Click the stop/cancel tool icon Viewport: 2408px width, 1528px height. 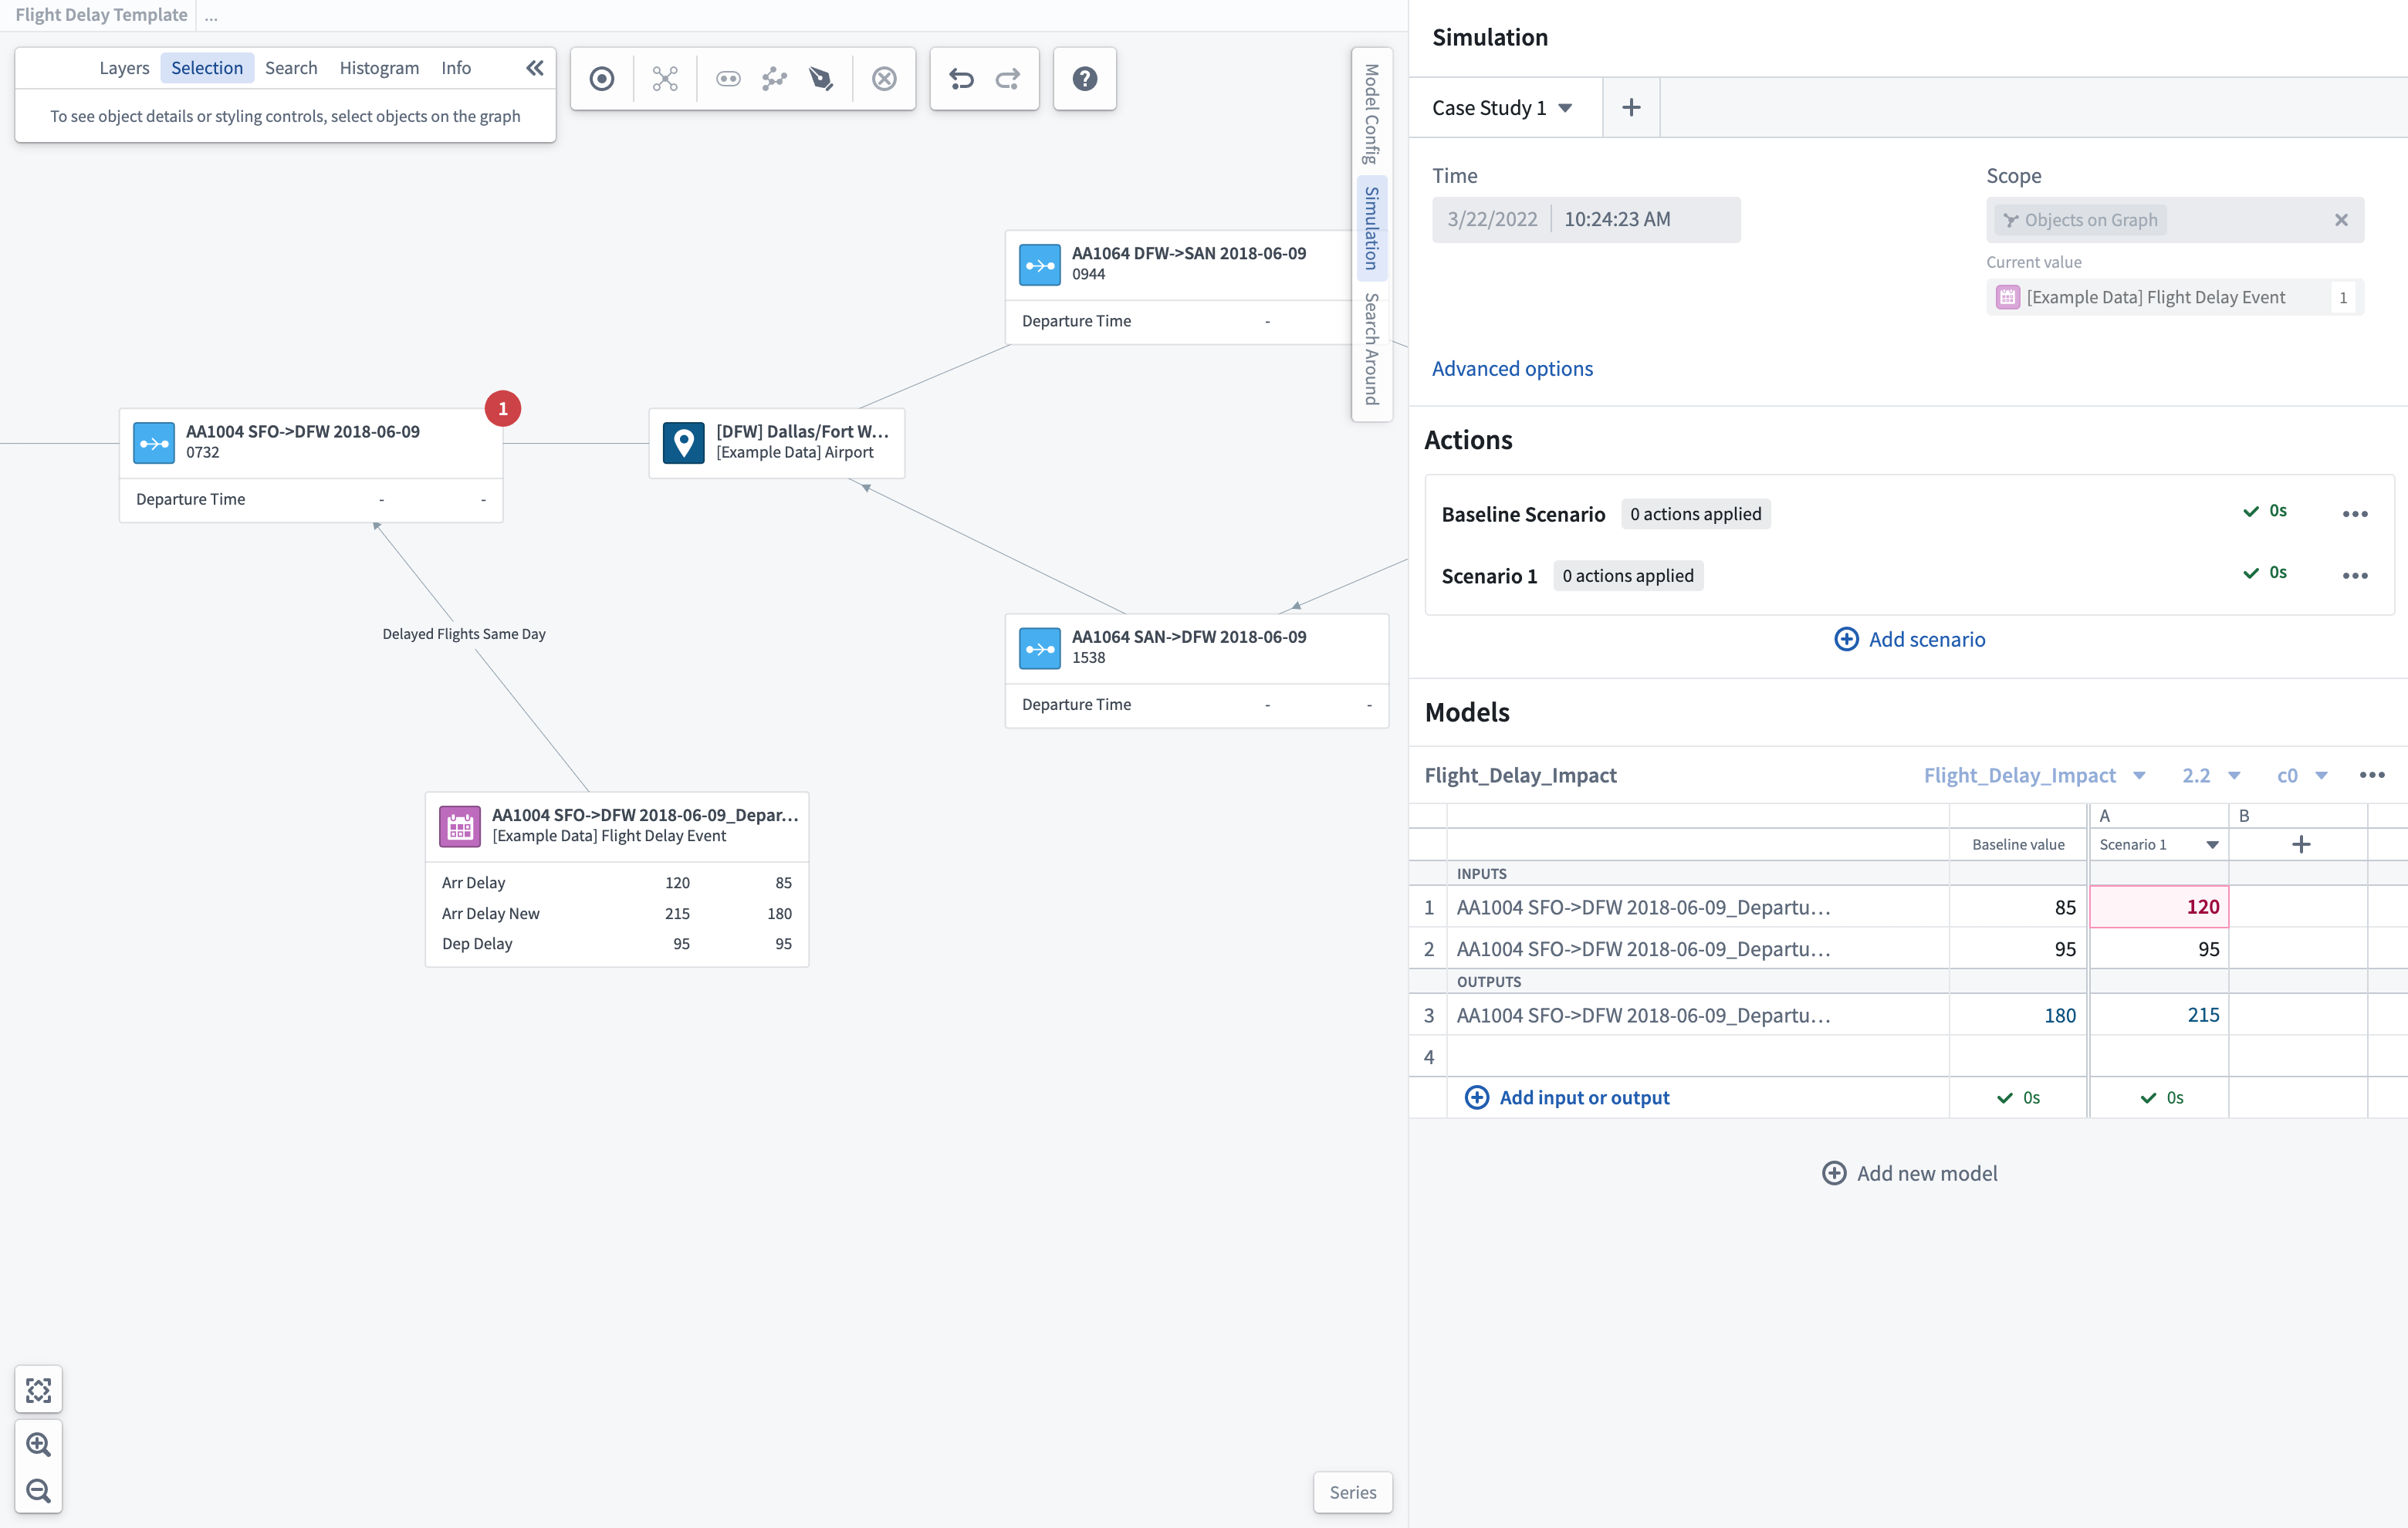[884, 77]
